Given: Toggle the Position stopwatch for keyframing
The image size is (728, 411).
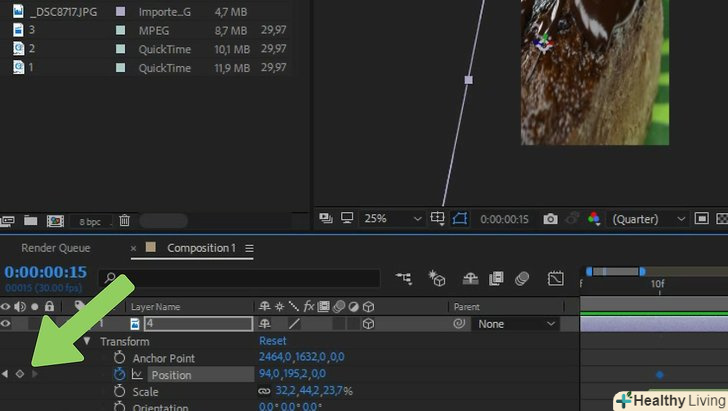Looking at the screenshot, I should tap(120, 375).
